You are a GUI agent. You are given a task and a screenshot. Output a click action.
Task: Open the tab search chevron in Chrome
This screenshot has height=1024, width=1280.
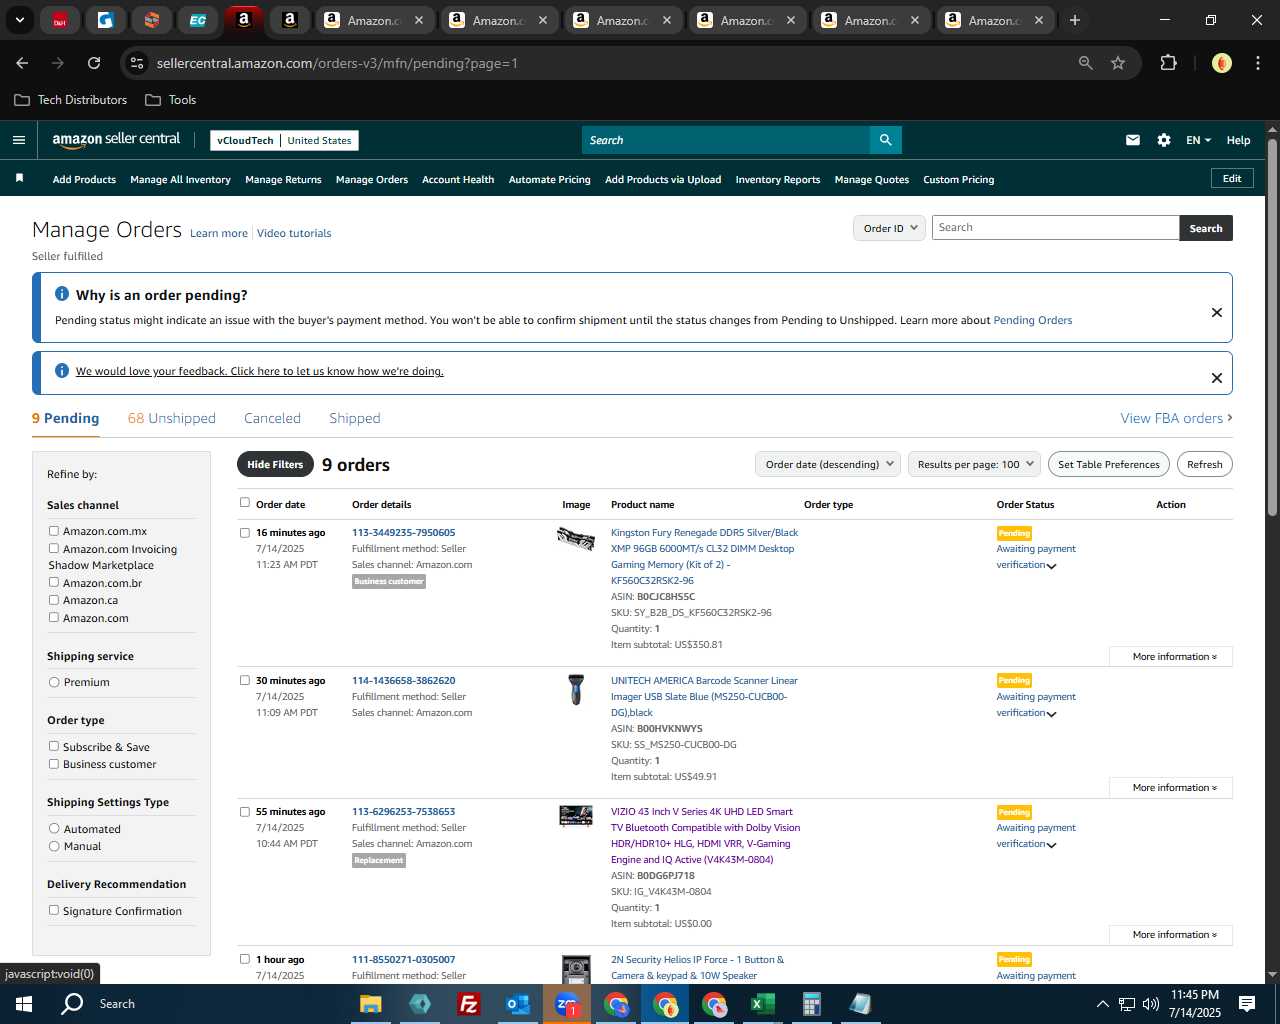tap(19, 20)
